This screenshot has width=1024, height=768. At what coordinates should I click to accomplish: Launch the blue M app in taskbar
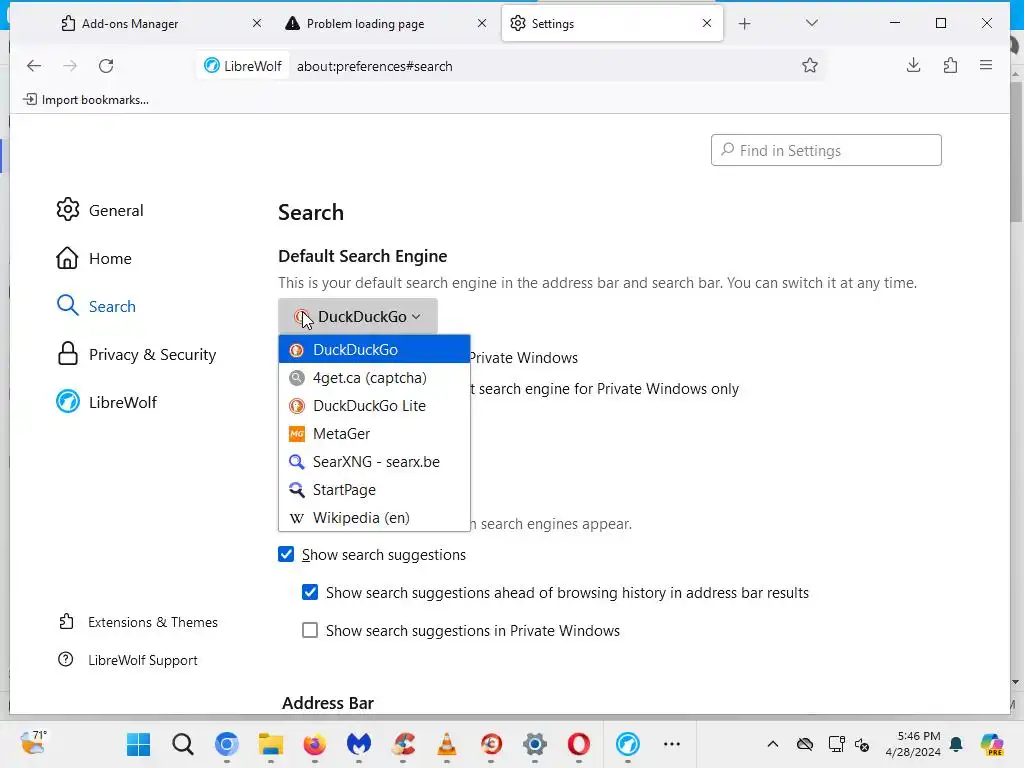[x=359, y=744]
